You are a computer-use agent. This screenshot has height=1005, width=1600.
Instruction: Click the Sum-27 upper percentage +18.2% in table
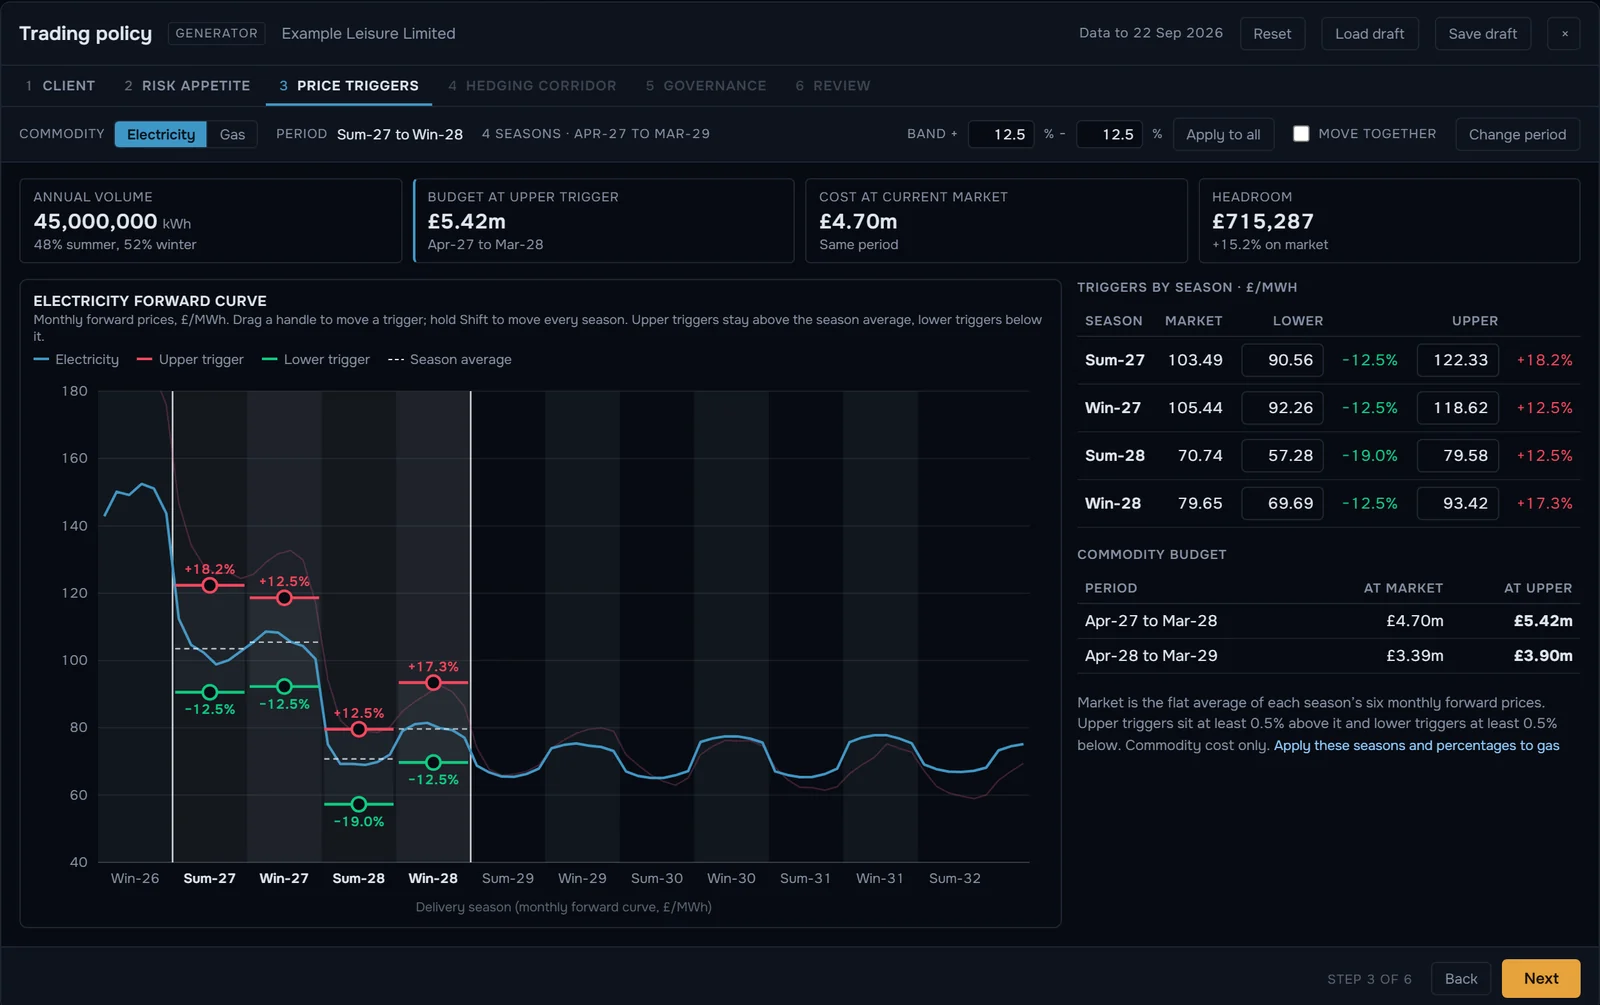click(1544, 360)
